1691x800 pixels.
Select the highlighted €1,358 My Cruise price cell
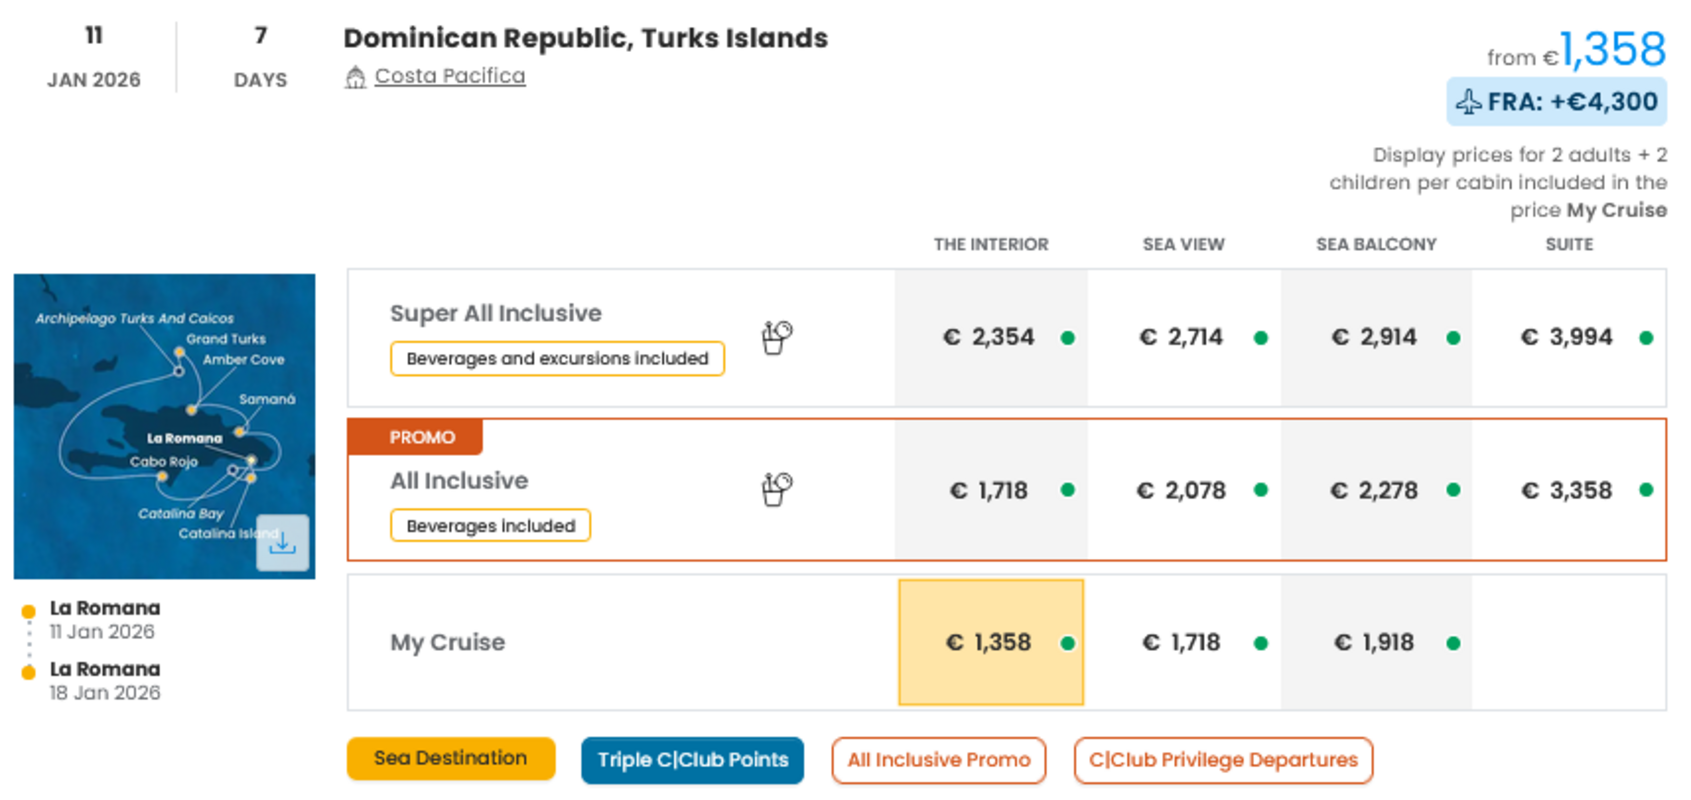pos(990,643)
